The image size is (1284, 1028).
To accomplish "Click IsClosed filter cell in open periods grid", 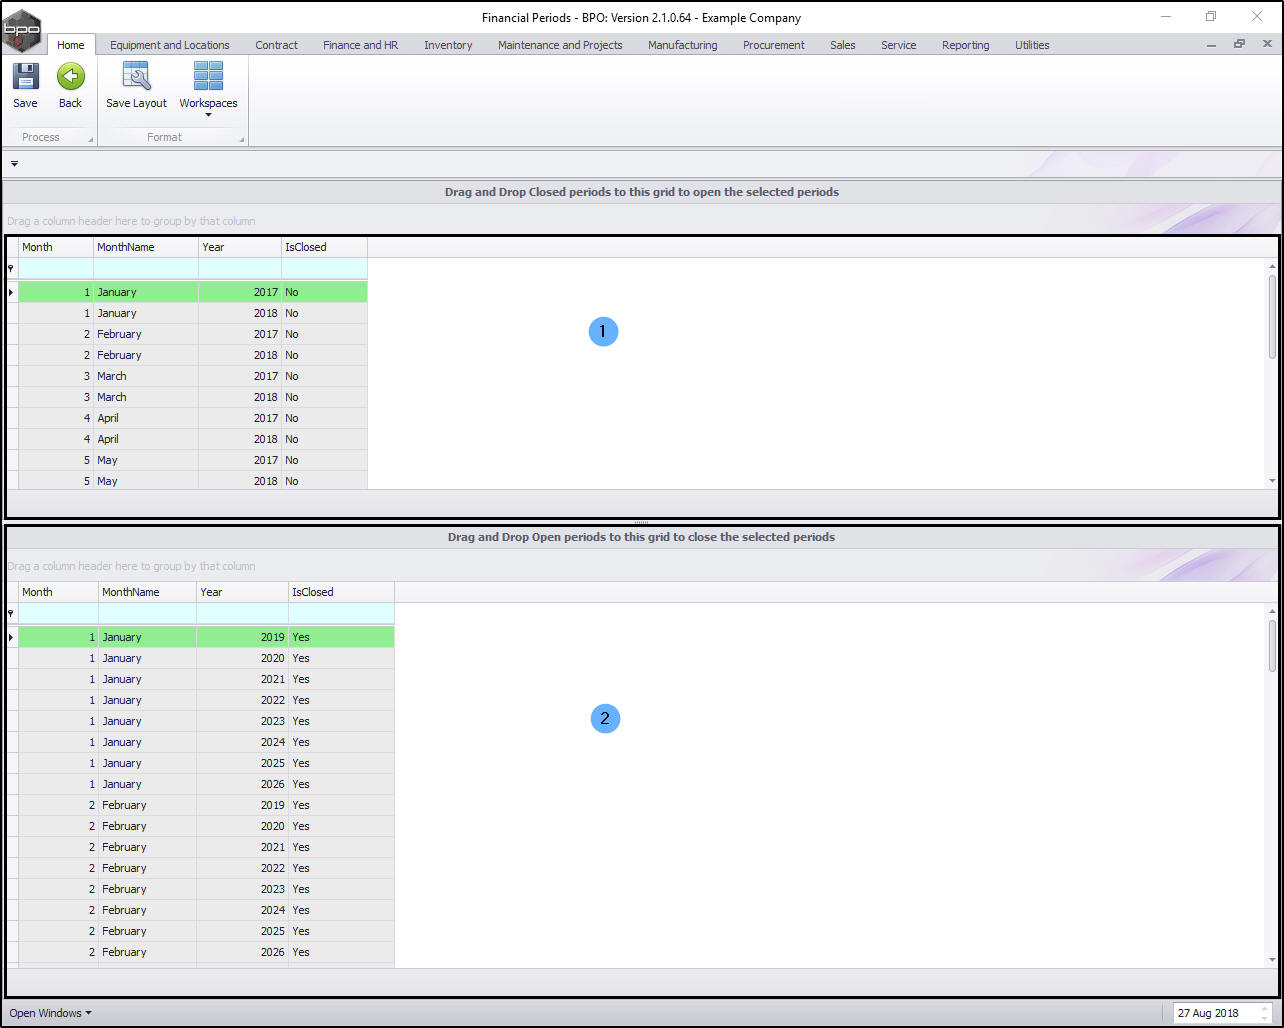I will point(324,269).
